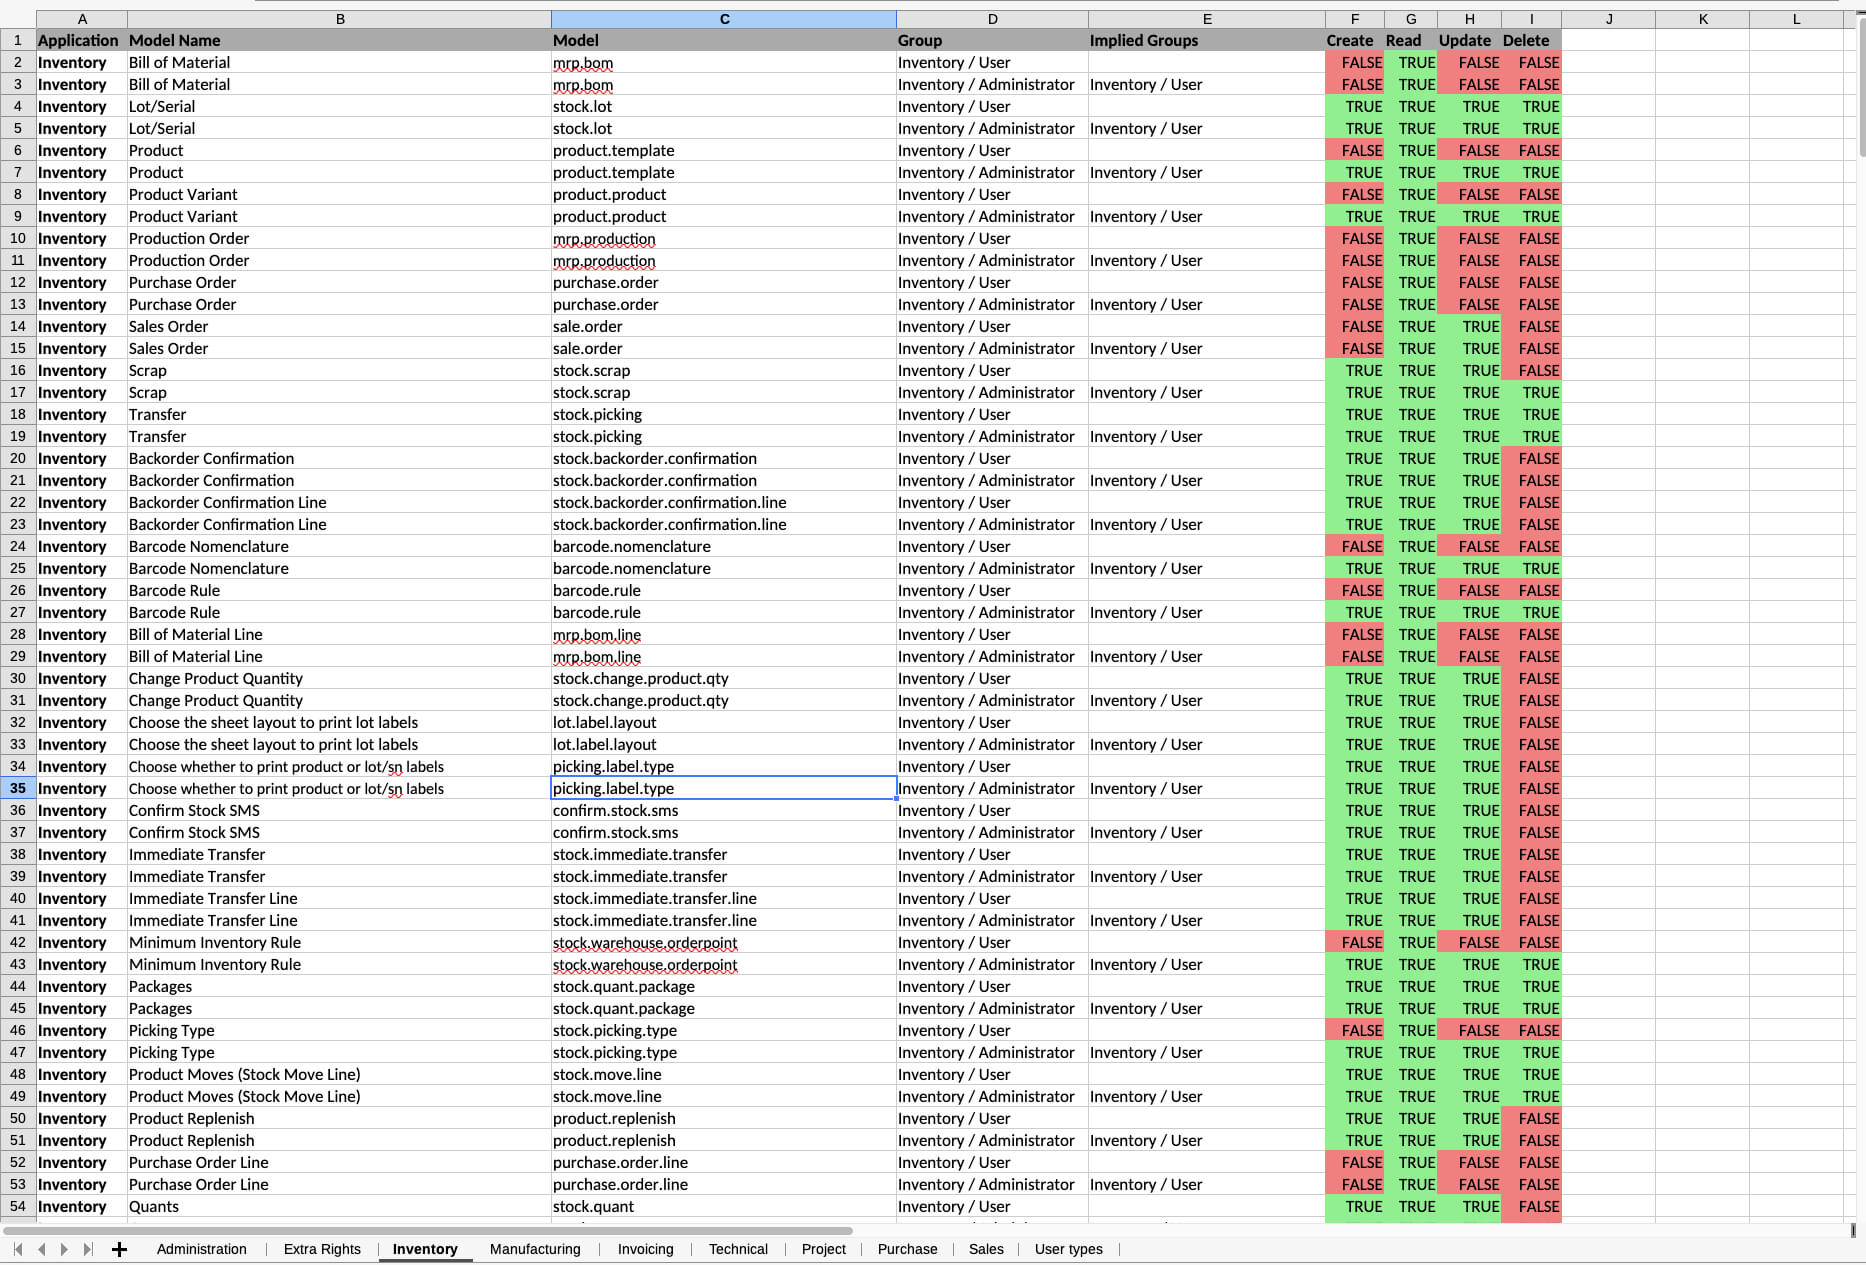Screen dimensions: 1866x1265
Task: Click the last-sheet navigation arrow
Action: tap(88, 1249)
